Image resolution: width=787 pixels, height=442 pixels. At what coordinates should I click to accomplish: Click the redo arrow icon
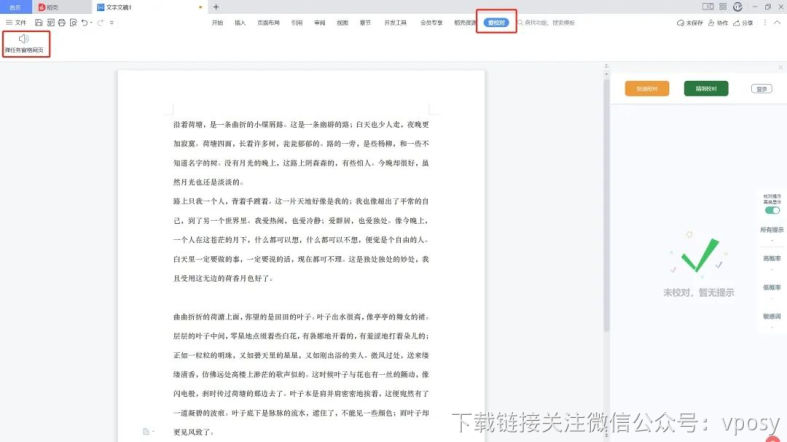[x=100, y=23]
